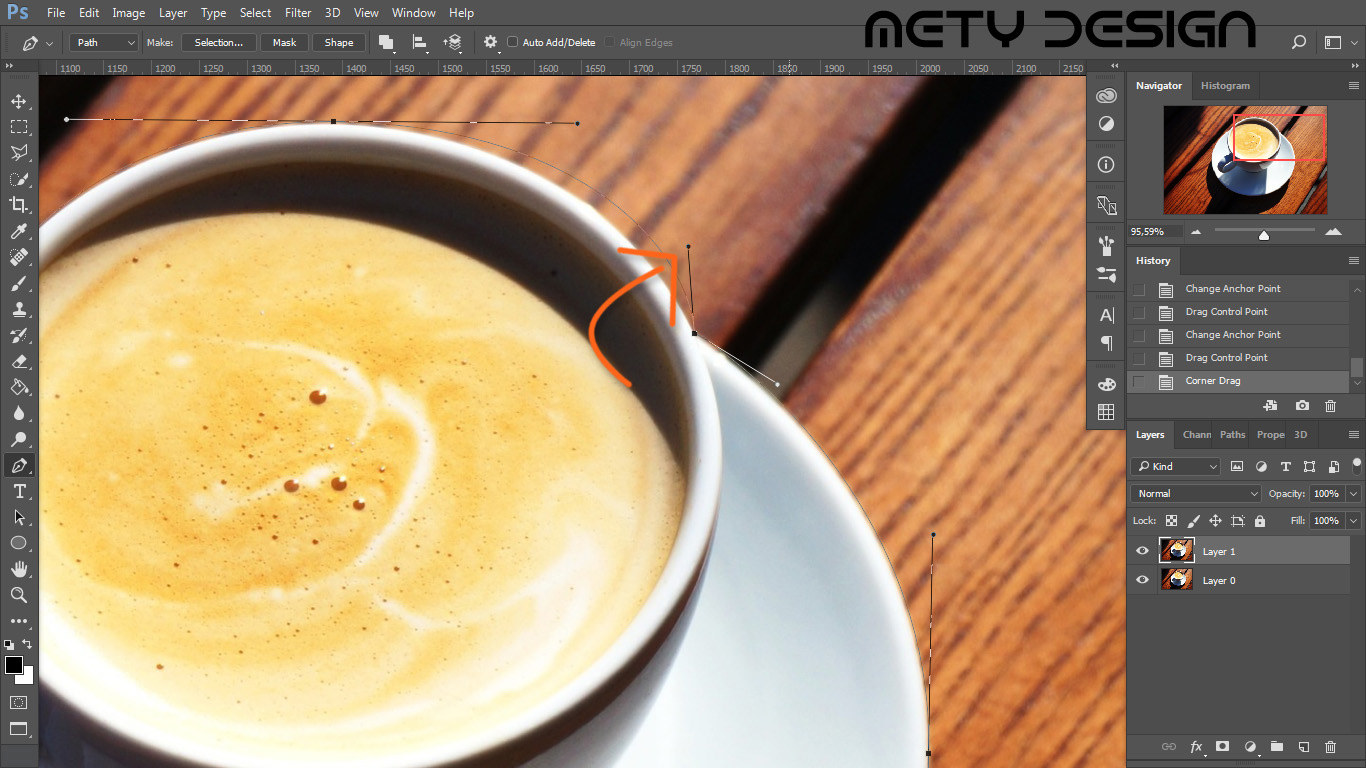Select the Blur tool

(18, 413)
